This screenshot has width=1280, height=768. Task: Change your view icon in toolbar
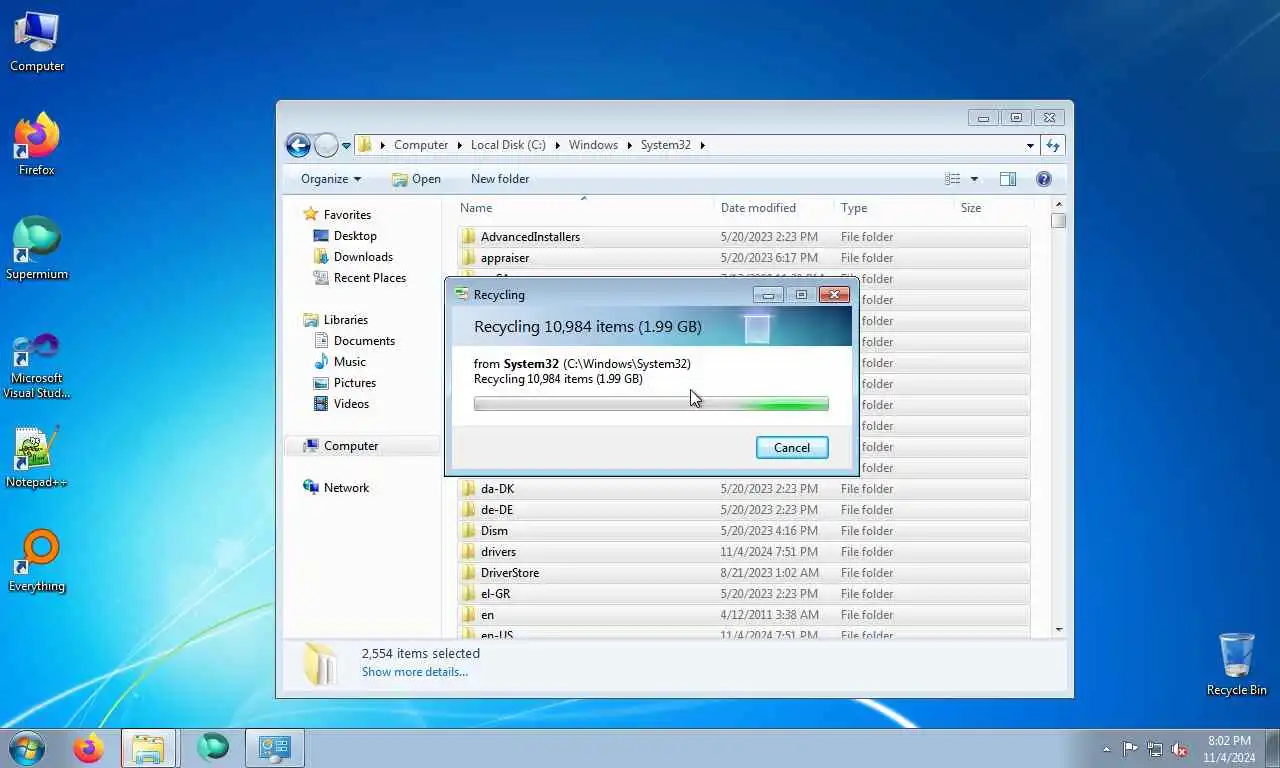pyautogui.click(x=953, y=179)
